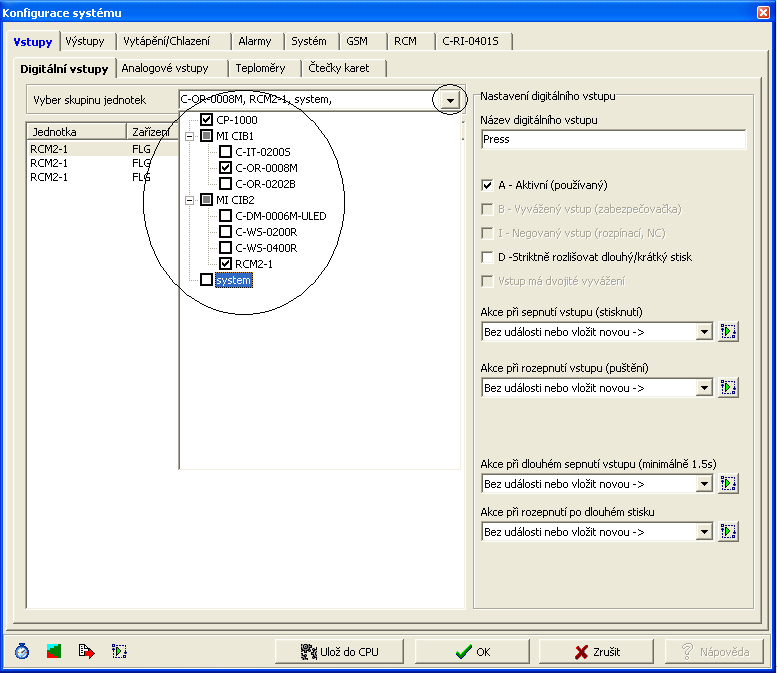The height and width of the screenshot is (673, 777).
Task: Click the red-green blocks icon in bottom toolbar
Action: coord(54,651)
